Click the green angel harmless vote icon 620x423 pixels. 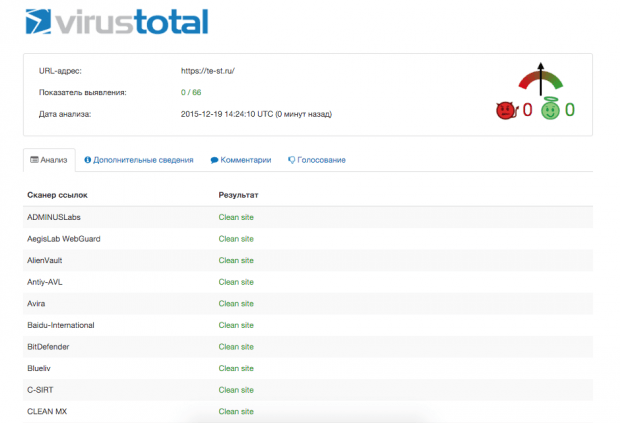click(x=550, y=110)
